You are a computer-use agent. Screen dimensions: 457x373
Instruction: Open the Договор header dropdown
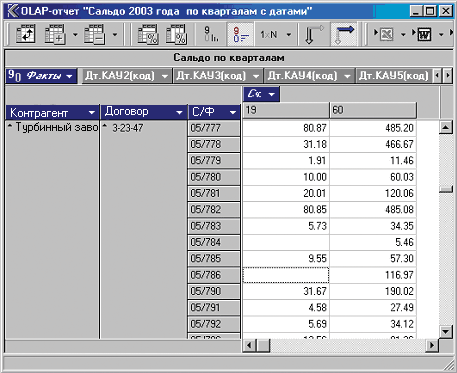179,113
